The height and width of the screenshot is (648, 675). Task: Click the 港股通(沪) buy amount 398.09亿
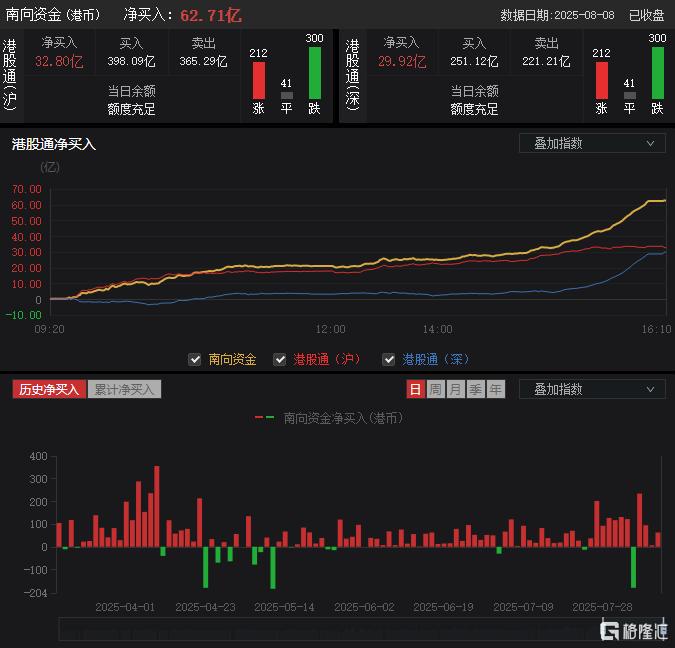(x=131, y=61)
